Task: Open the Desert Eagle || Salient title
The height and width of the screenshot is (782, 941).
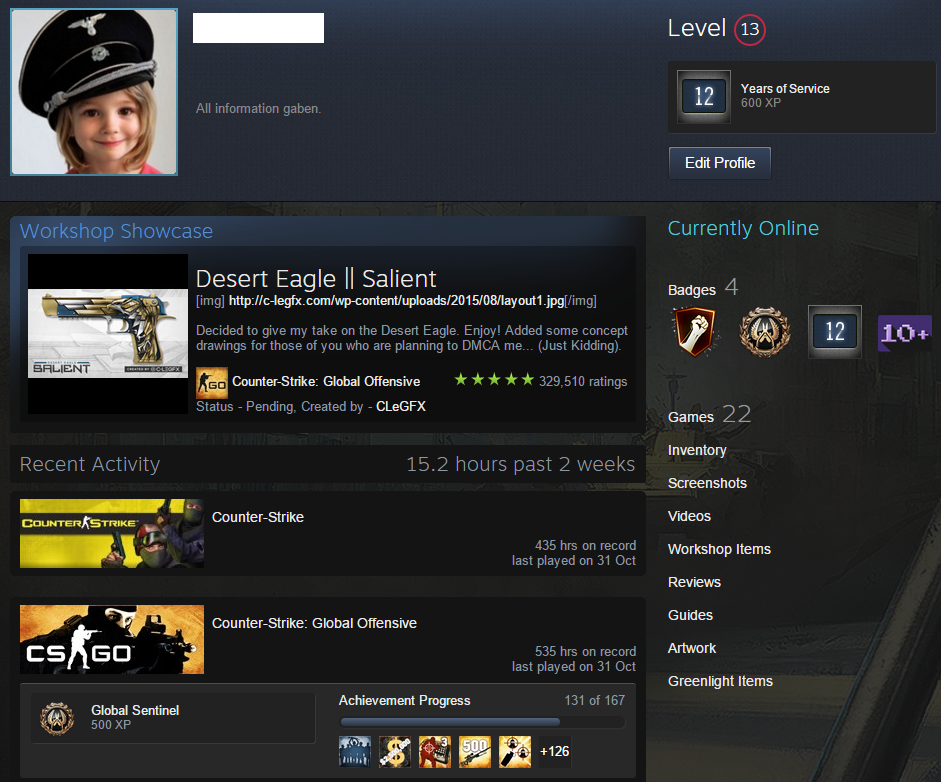Action: pyautogui.click(x=316, y=278)
